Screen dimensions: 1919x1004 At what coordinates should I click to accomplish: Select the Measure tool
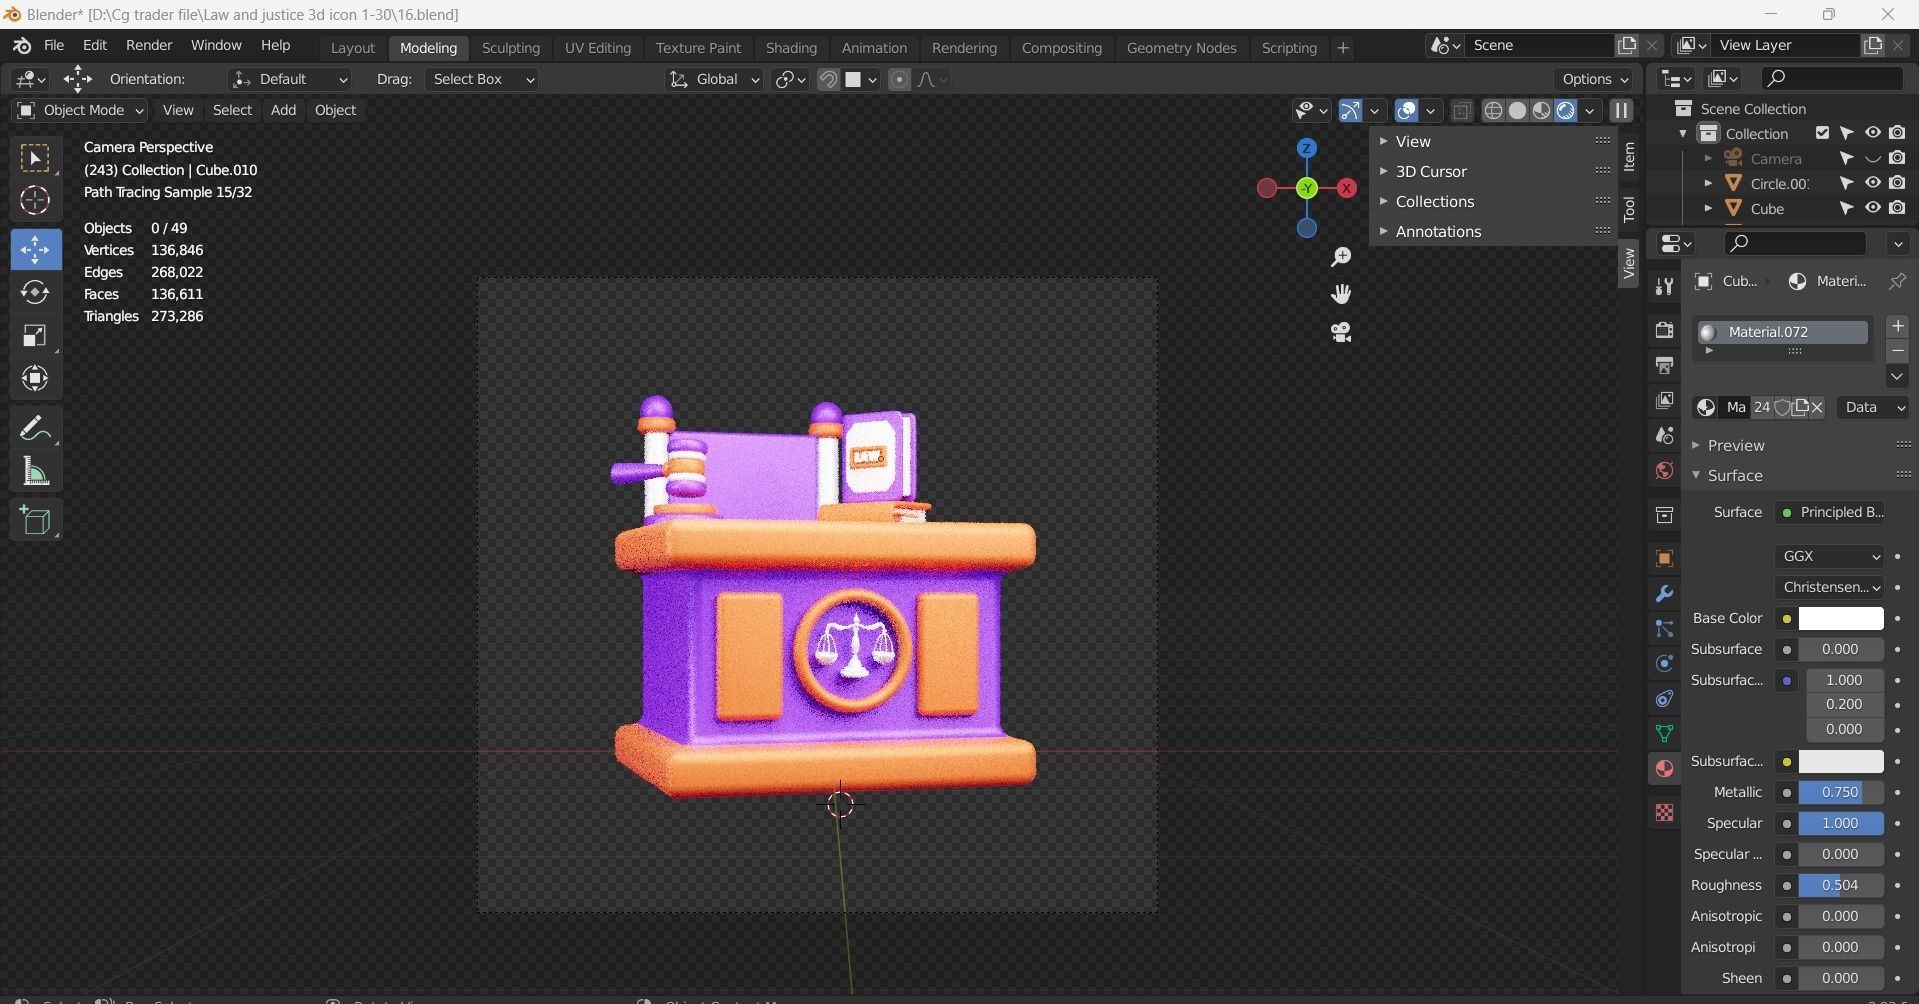tap(35, 472)
